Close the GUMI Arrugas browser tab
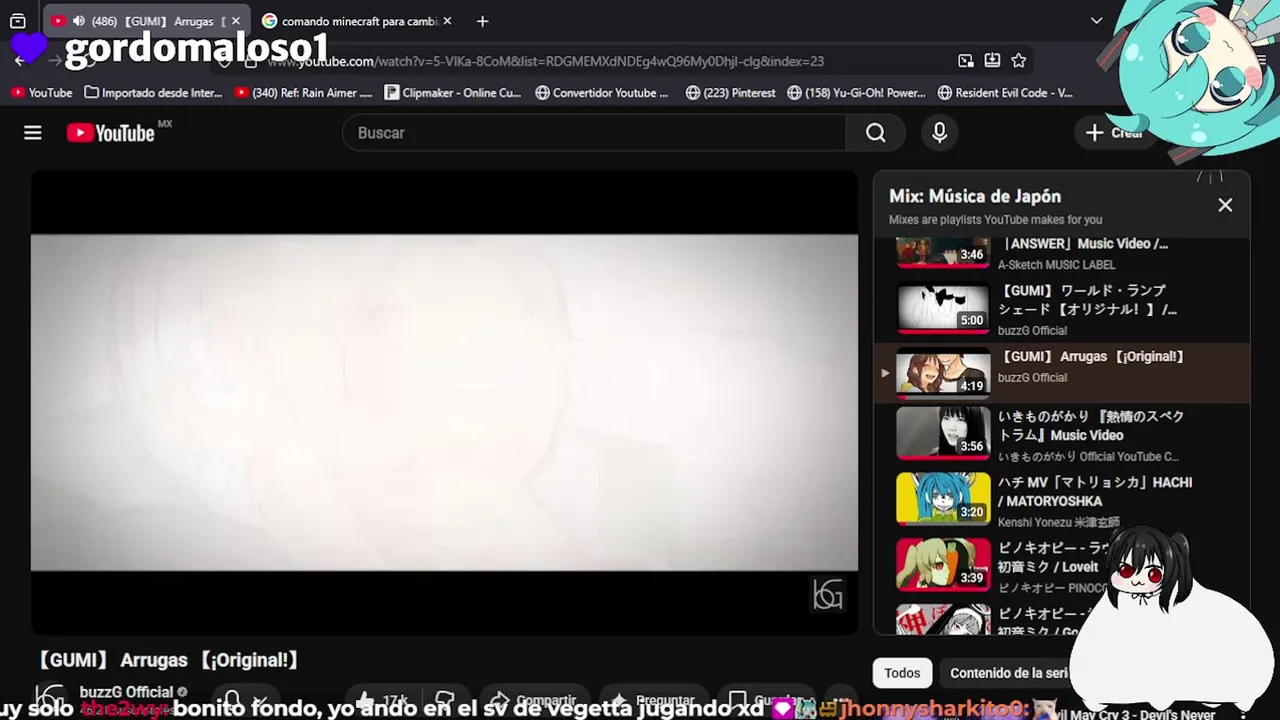The height and width of the screenshot is (720, 1280). click(236, 21)
